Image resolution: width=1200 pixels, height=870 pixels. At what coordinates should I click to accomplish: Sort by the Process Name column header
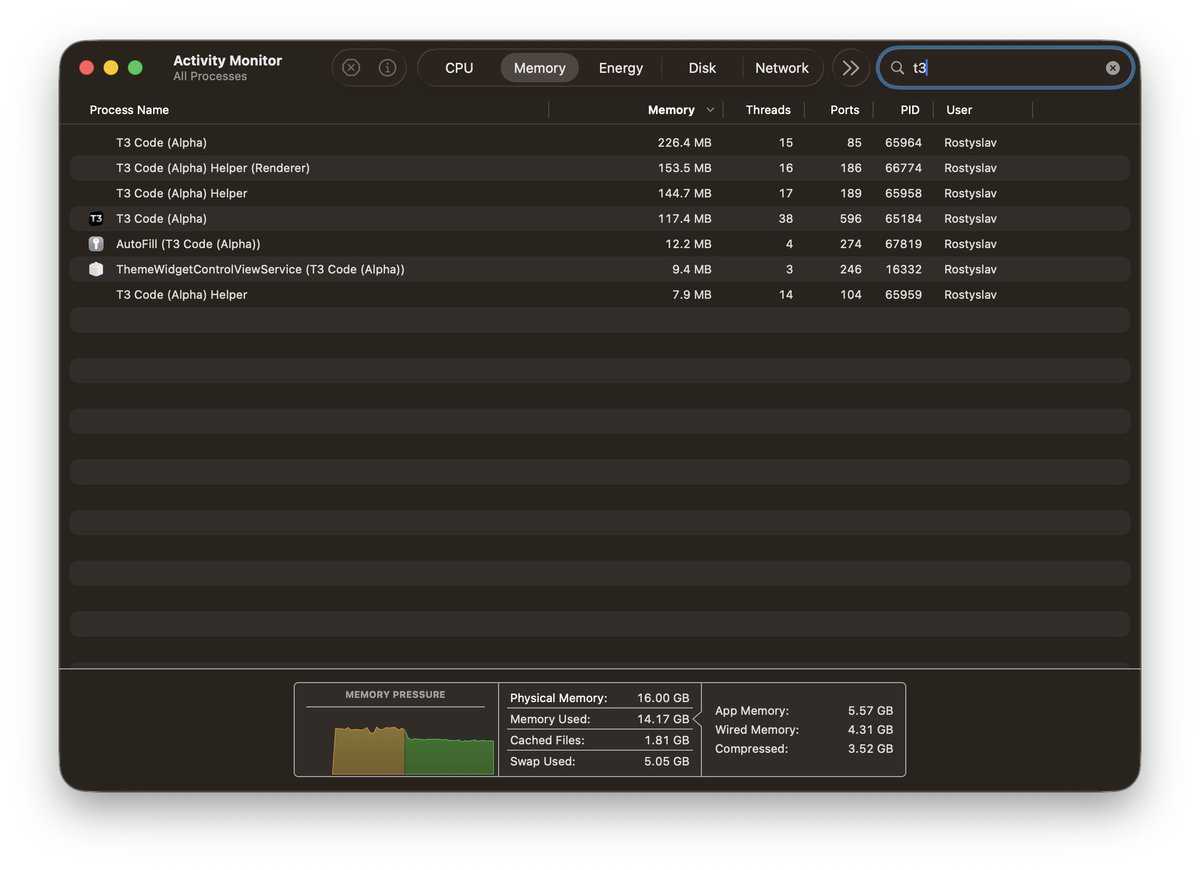pos(129,110)
